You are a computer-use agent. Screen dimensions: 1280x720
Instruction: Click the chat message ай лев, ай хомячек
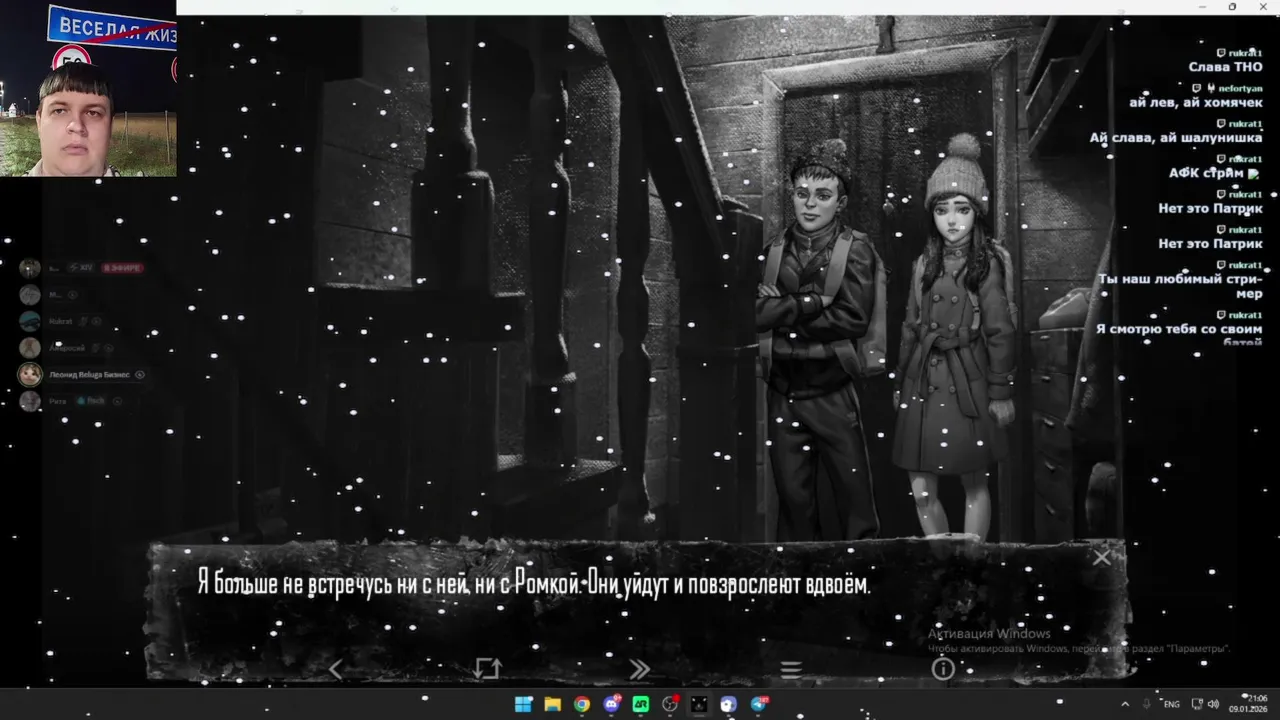coord(1196,103)
